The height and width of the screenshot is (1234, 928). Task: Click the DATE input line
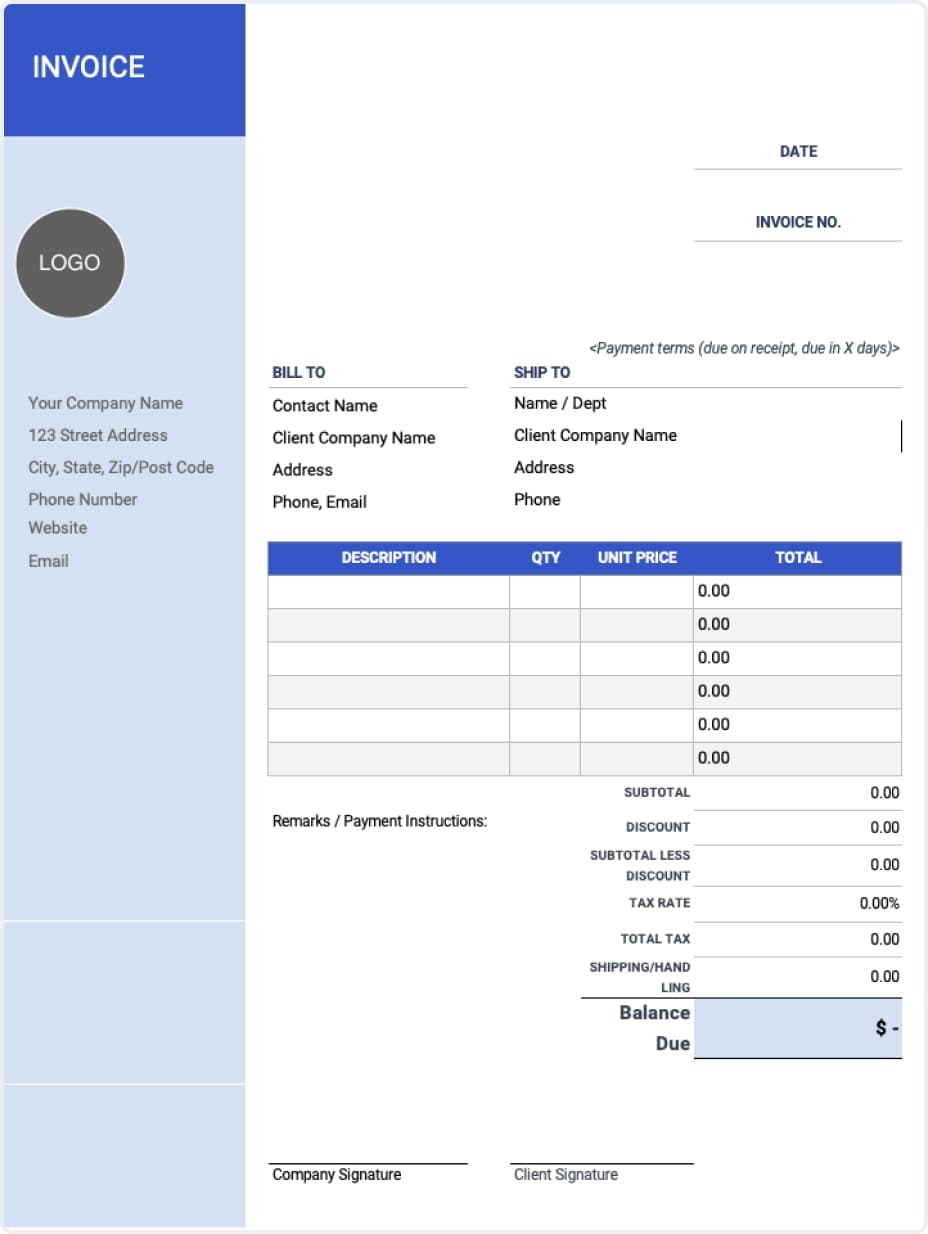[797, 170]
